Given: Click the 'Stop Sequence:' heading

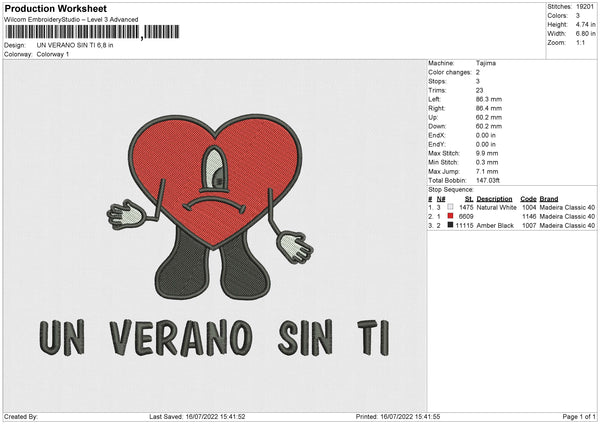Looking at the screenshot, I should [451, 190].
